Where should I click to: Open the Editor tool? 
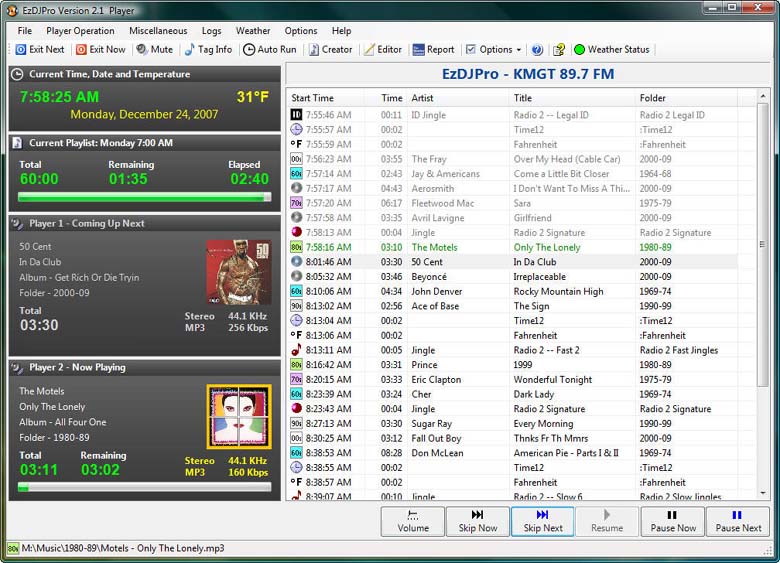coord(383,50)
